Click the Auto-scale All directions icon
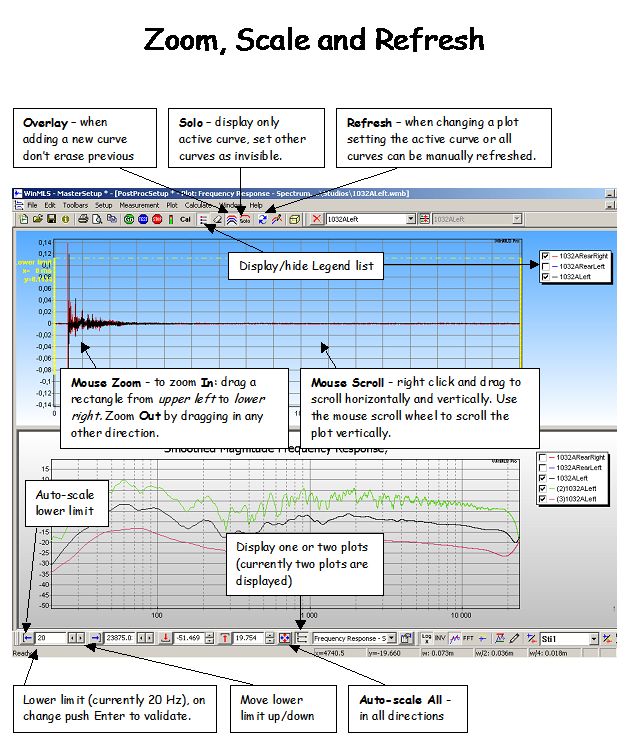 coord(285,638)
